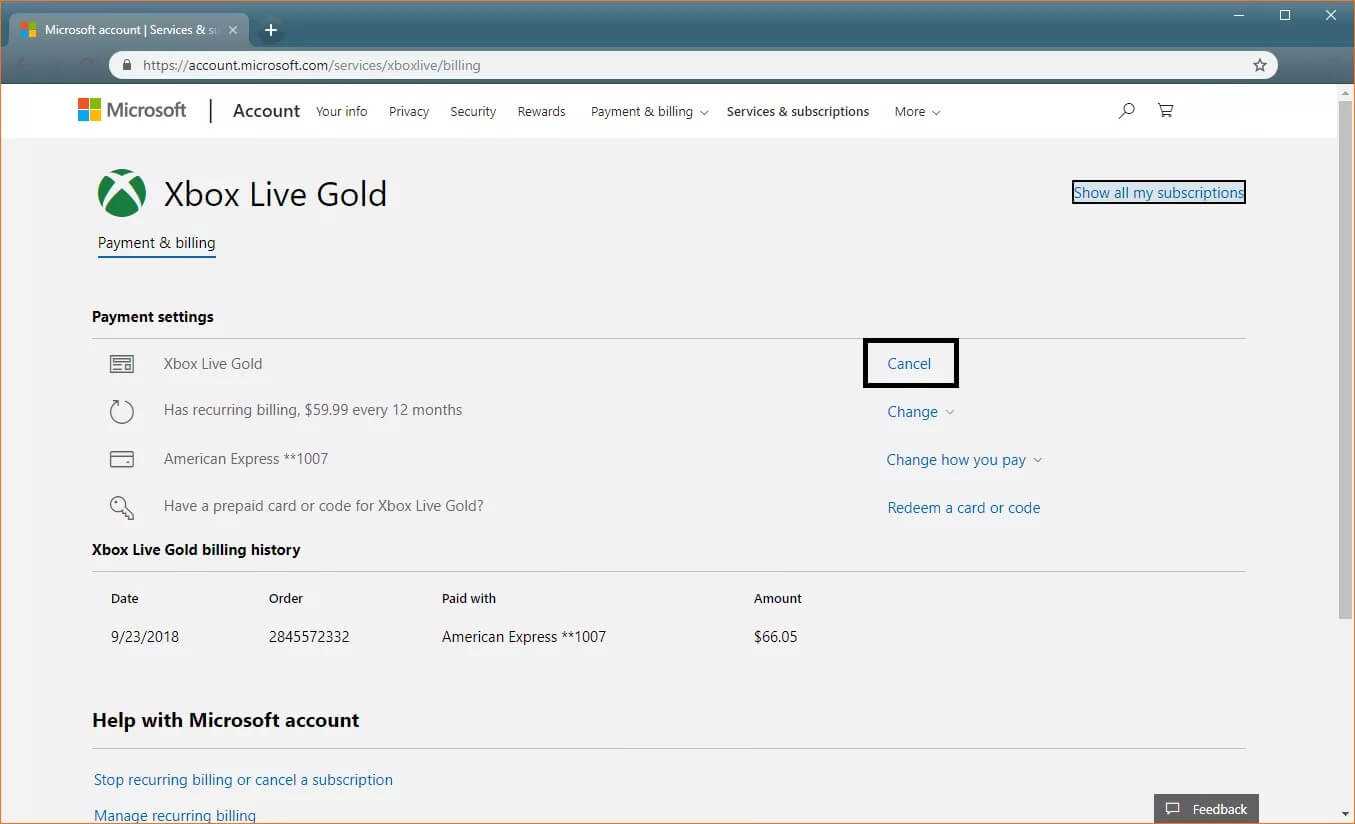The height and width of the screenshot is (824, 1355).
Task: Open the shopping cart icon
Action: point(1165,111)
